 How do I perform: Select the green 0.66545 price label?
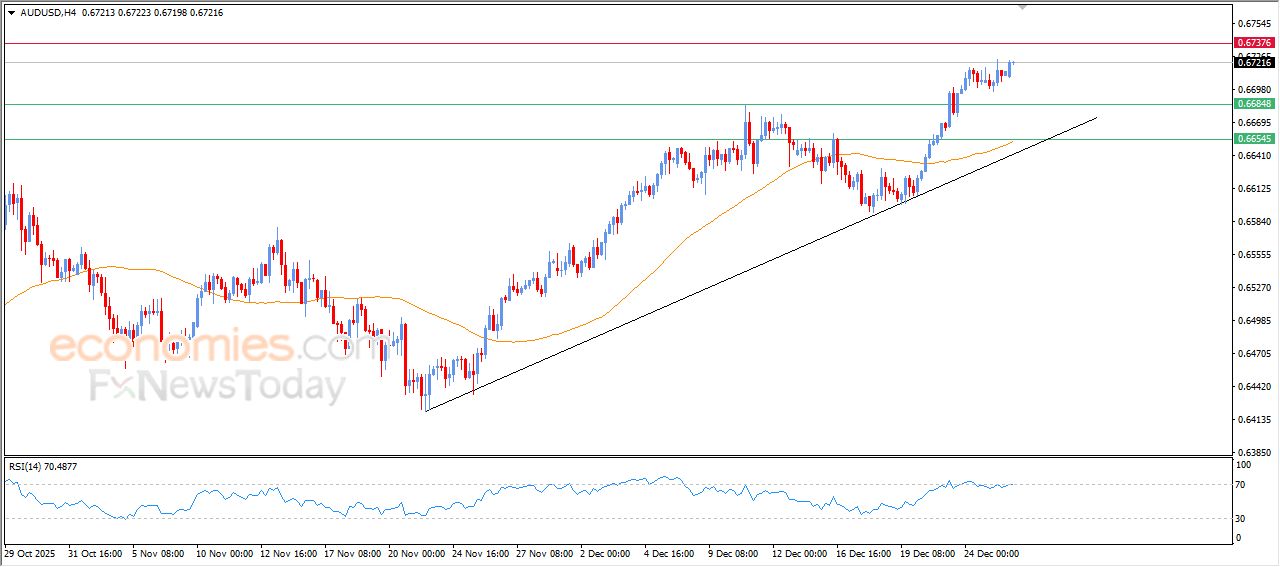(x=1254, y=139)
